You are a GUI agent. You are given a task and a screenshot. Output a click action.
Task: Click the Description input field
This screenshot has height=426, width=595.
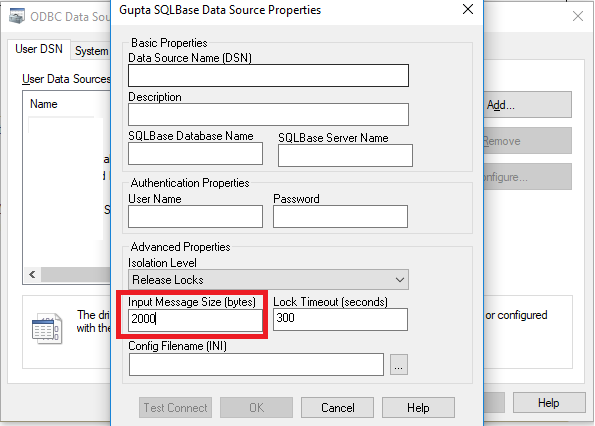(x=268, y=114)
